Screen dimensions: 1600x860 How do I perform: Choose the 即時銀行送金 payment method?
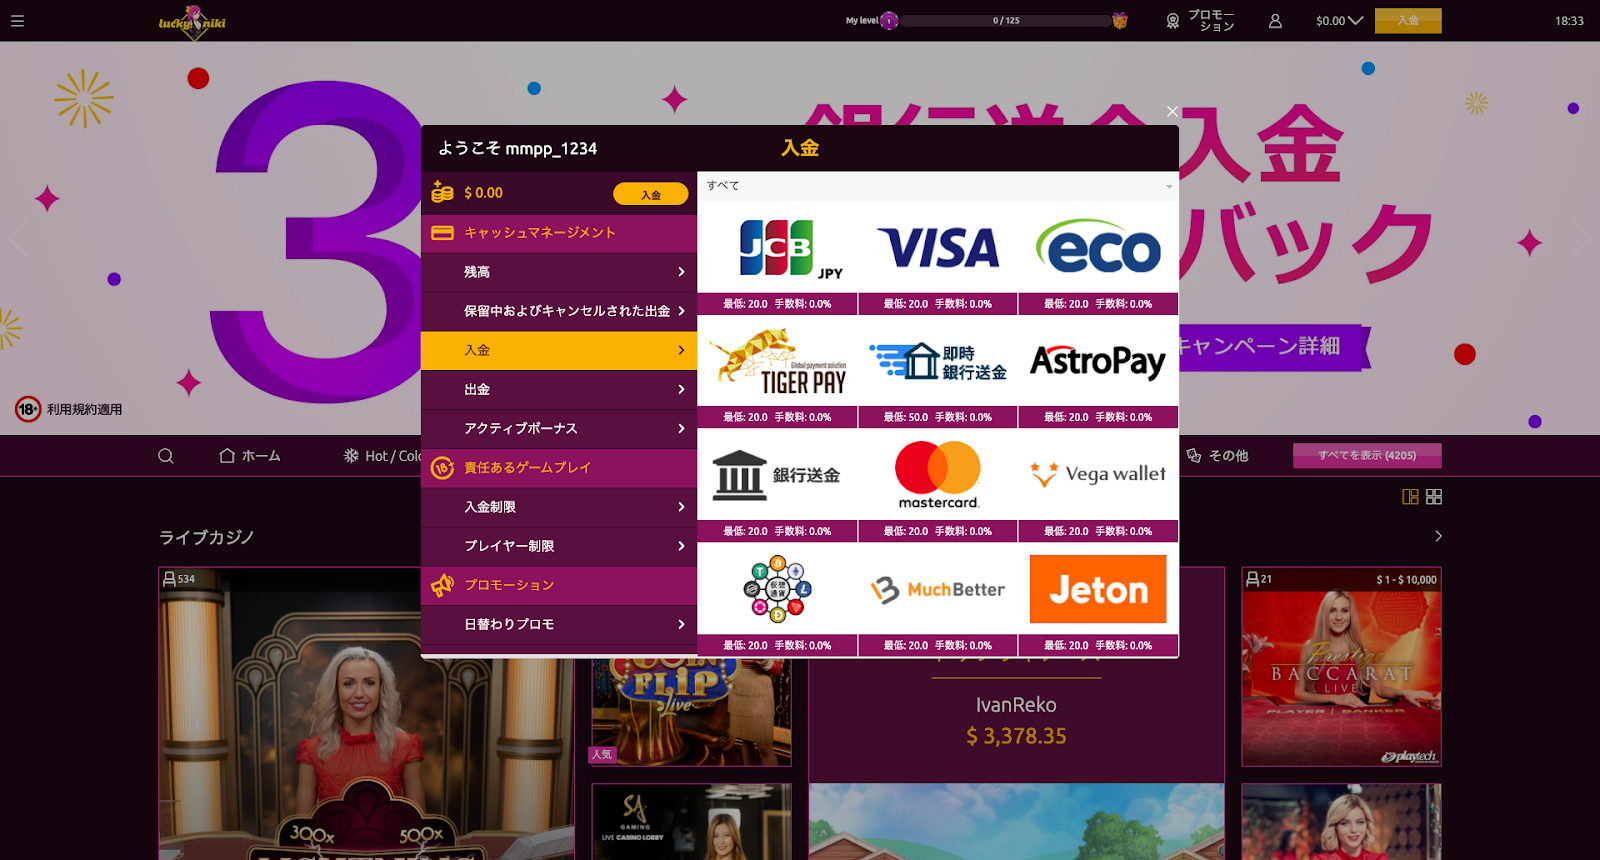coord(938,372)
